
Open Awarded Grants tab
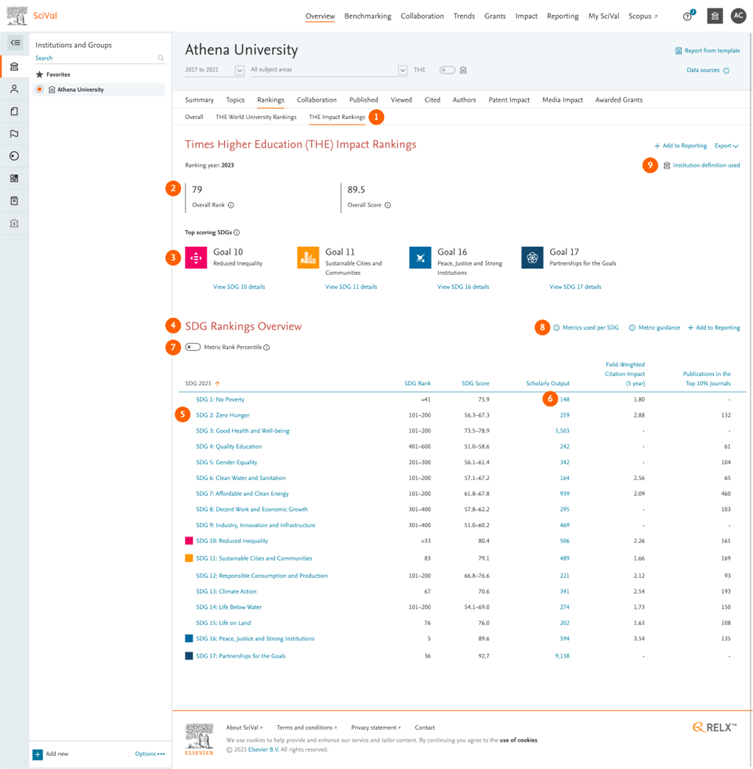coord(619,100)
